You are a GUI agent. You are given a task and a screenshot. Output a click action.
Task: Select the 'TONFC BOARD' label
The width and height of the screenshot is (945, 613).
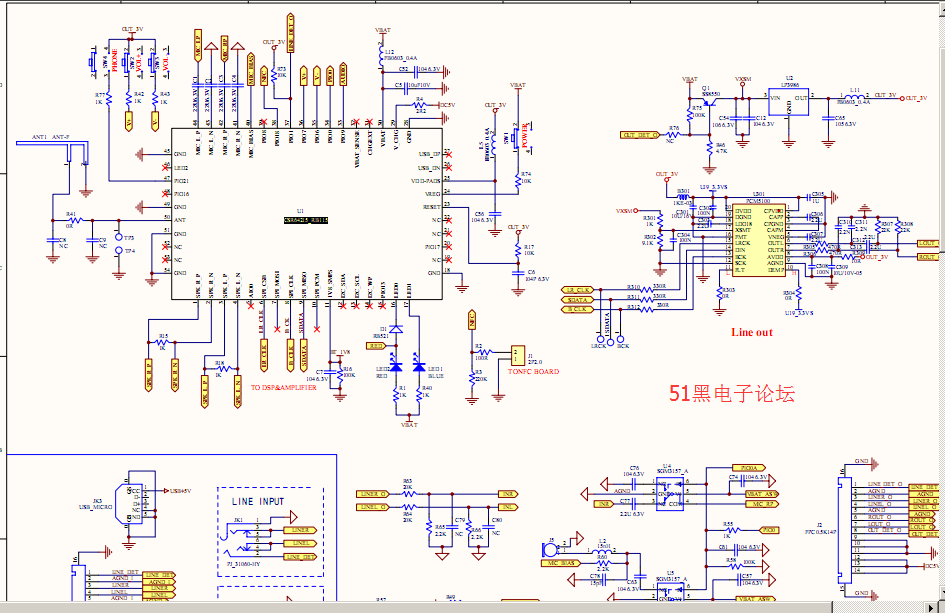[x=533, y=372]
